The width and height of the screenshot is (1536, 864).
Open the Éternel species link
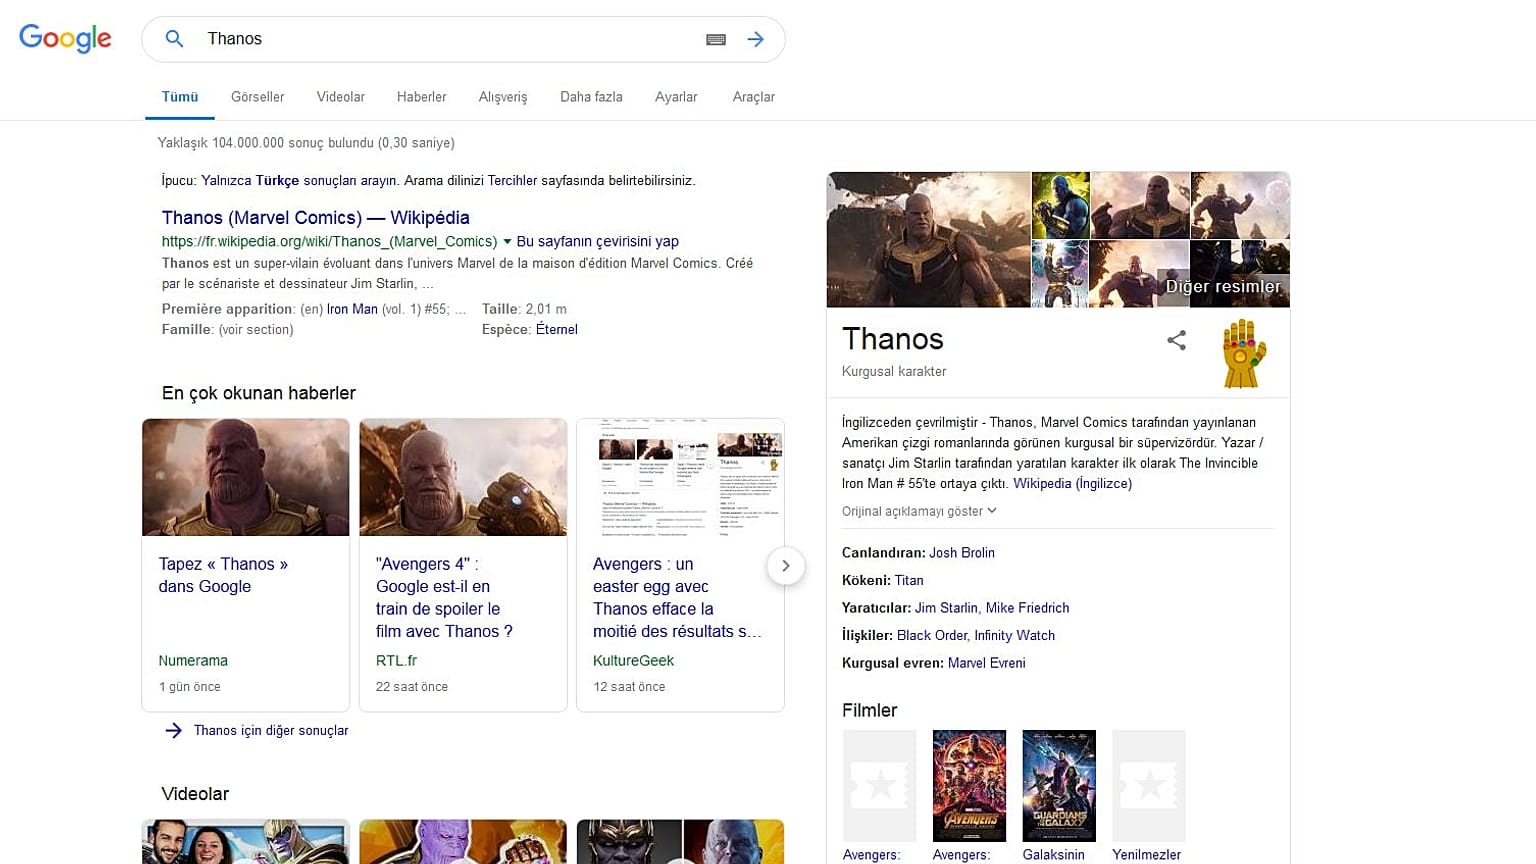click(557, 329)
